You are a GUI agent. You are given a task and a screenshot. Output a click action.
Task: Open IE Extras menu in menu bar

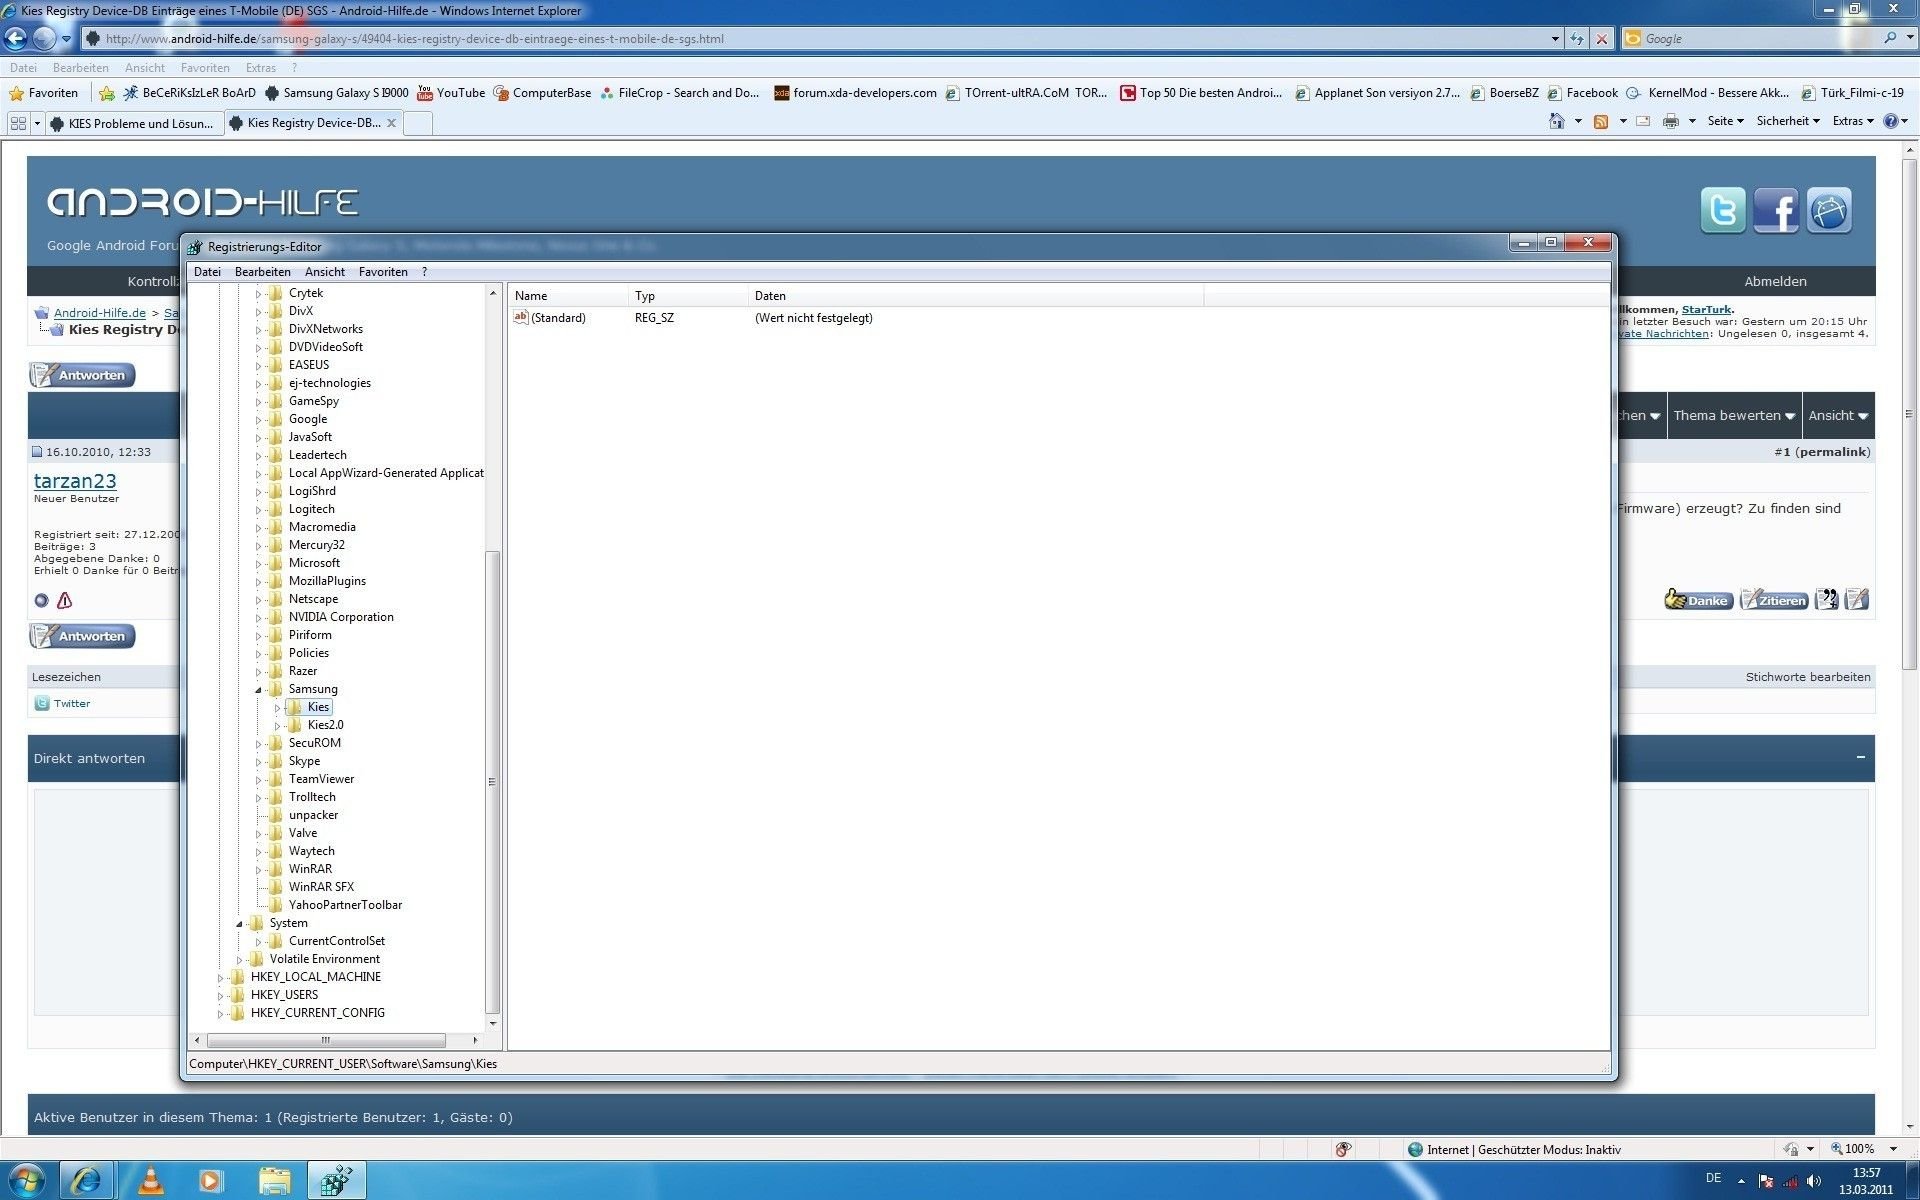pyautogui.click(x=260, y=68)
